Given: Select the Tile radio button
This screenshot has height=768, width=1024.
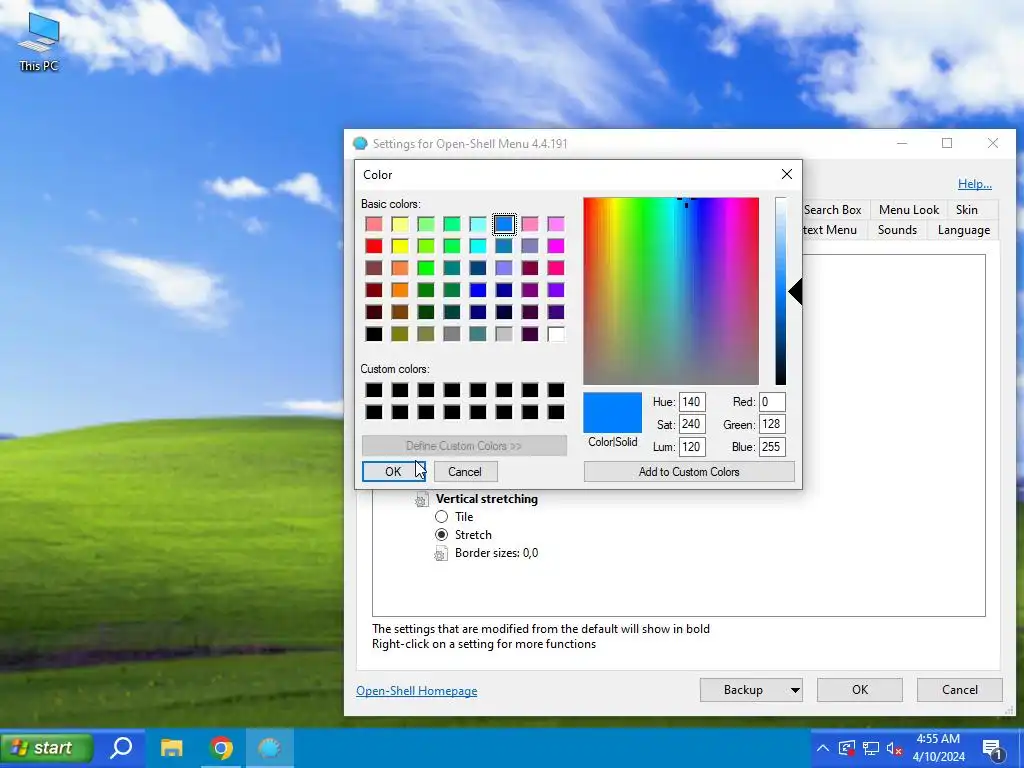Looking at the screenshot, I should tap(441, 517).
